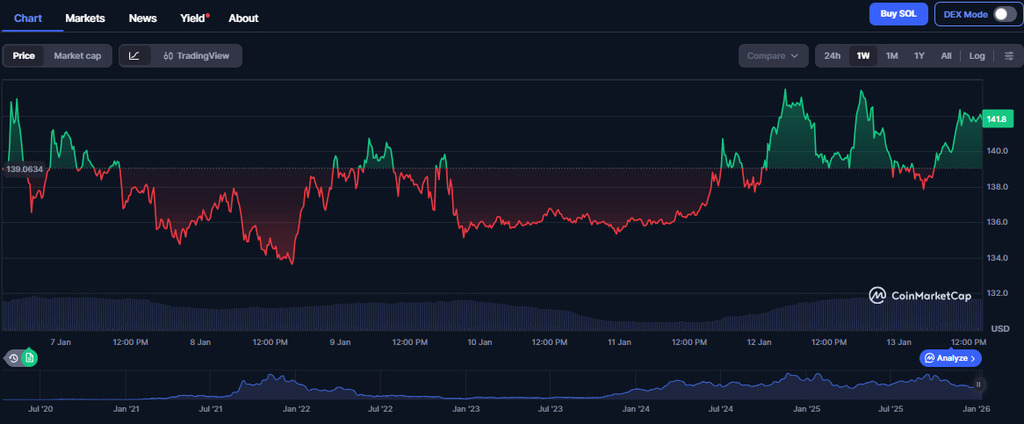Click the green document news icon
Image resolution: width=1024 pixels, height=424 pixels.
[x=30, y=357]
